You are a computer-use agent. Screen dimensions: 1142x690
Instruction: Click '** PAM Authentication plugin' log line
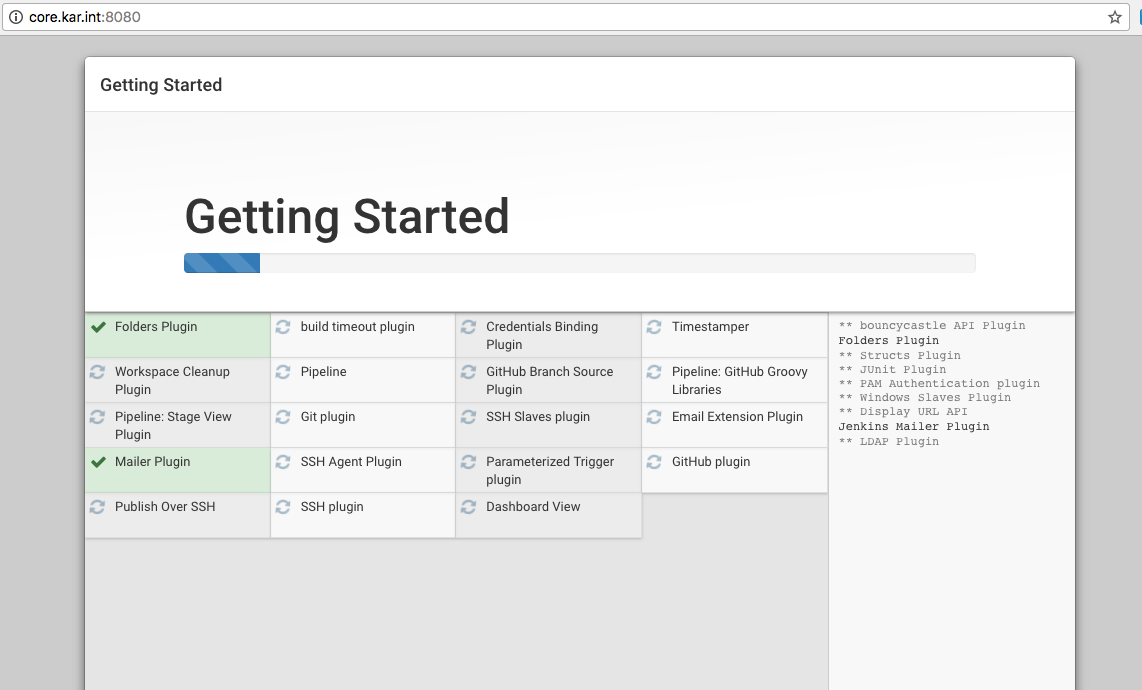pyautogui.click(x=939, y=383)
